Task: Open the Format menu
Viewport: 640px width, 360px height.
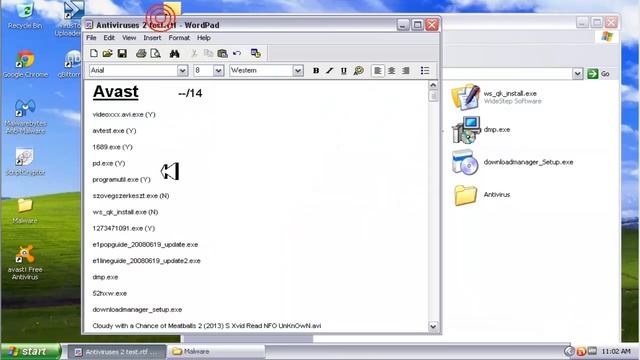Action: click(x=179, y=38)
